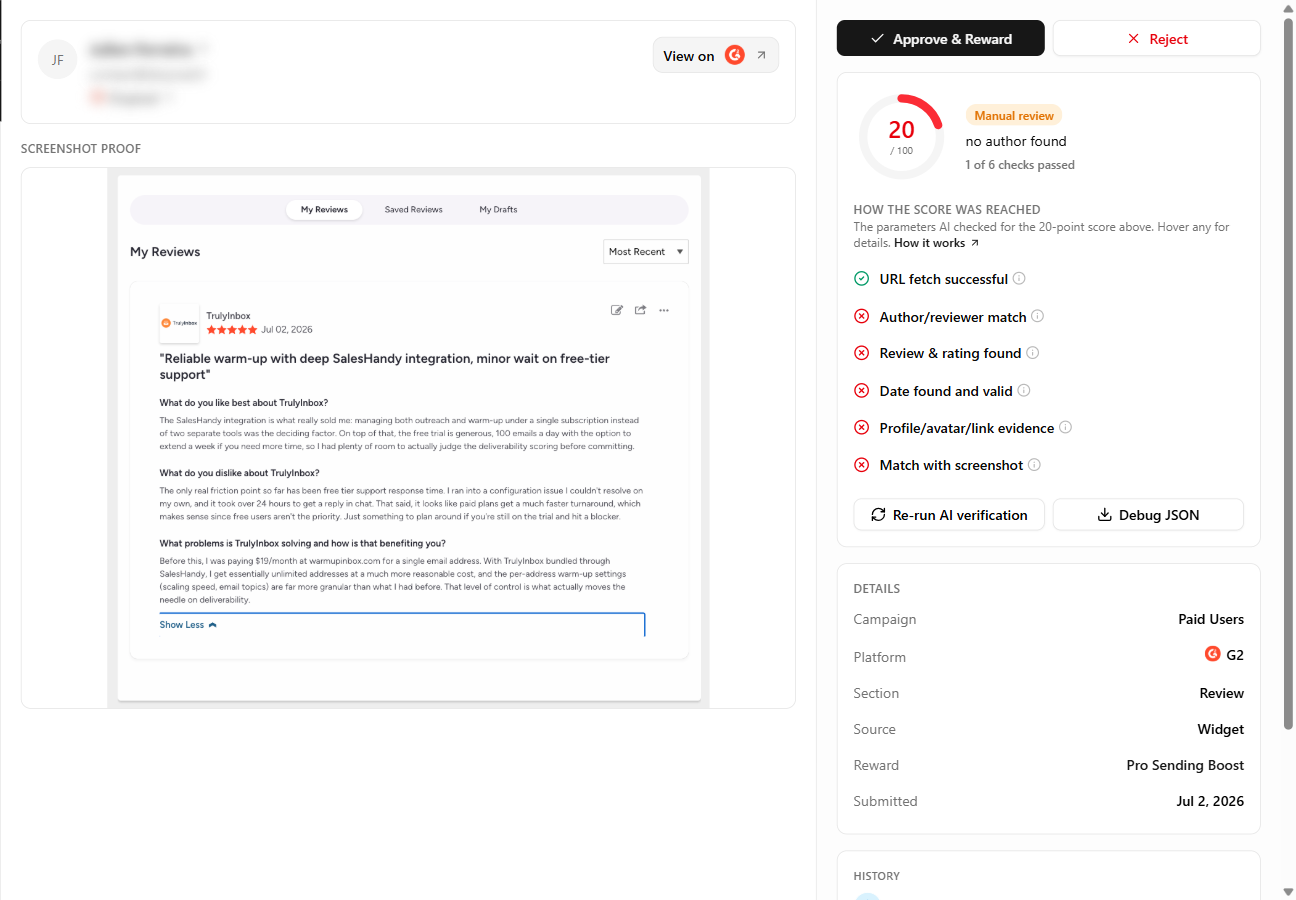Click the five-star rating in the review
1296x900 pixels.
tap(232, 330)
